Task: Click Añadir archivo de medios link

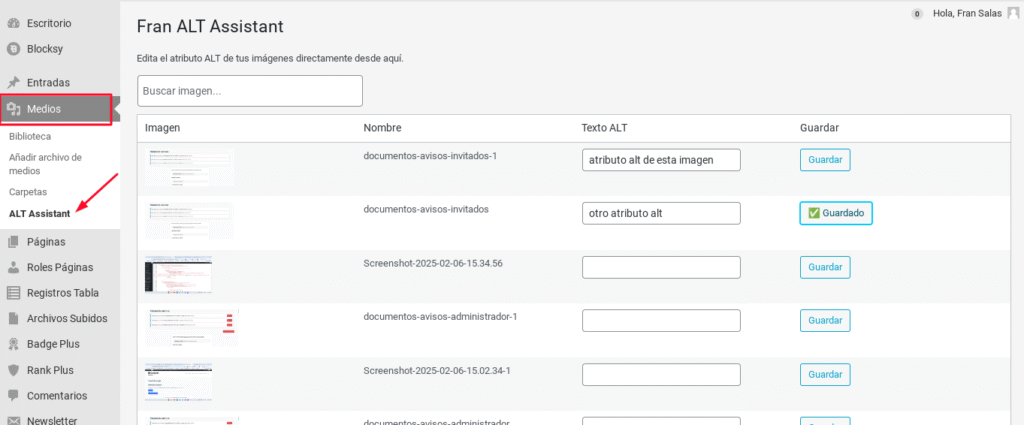Action: click(x=45, y=165)
